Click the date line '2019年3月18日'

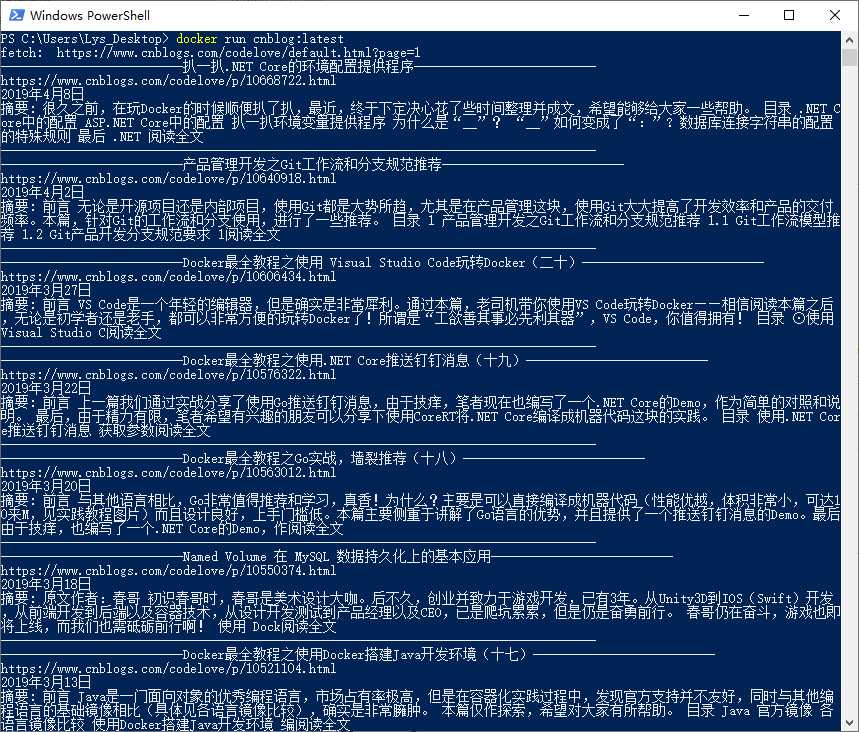click(x=46, y=585)
